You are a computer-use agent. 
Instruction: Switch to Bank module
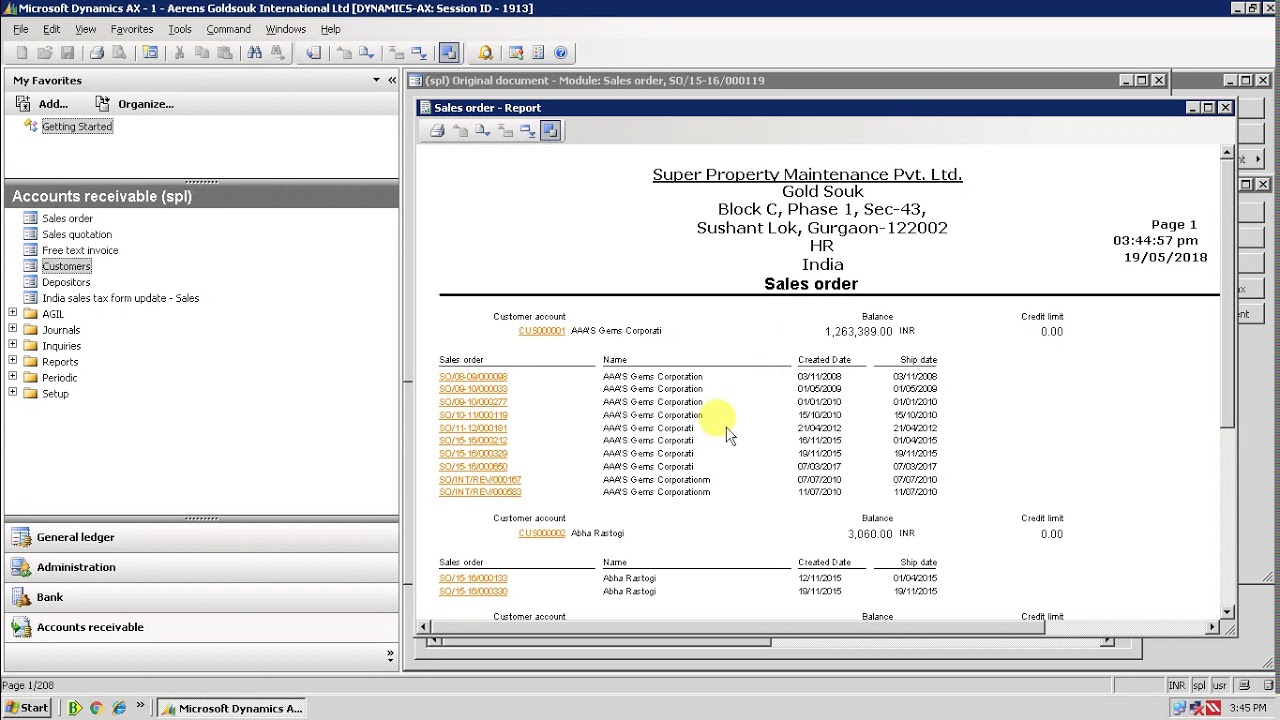click(x=200, y=597)
